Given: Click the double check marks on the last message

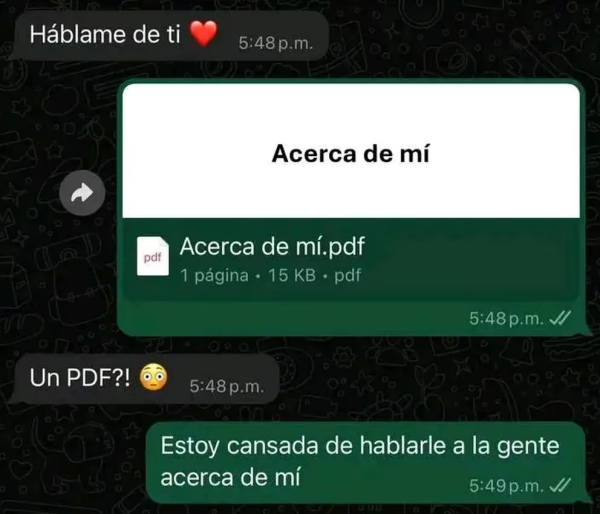Looking at the screenshot, I should click(x=560, y=486).
